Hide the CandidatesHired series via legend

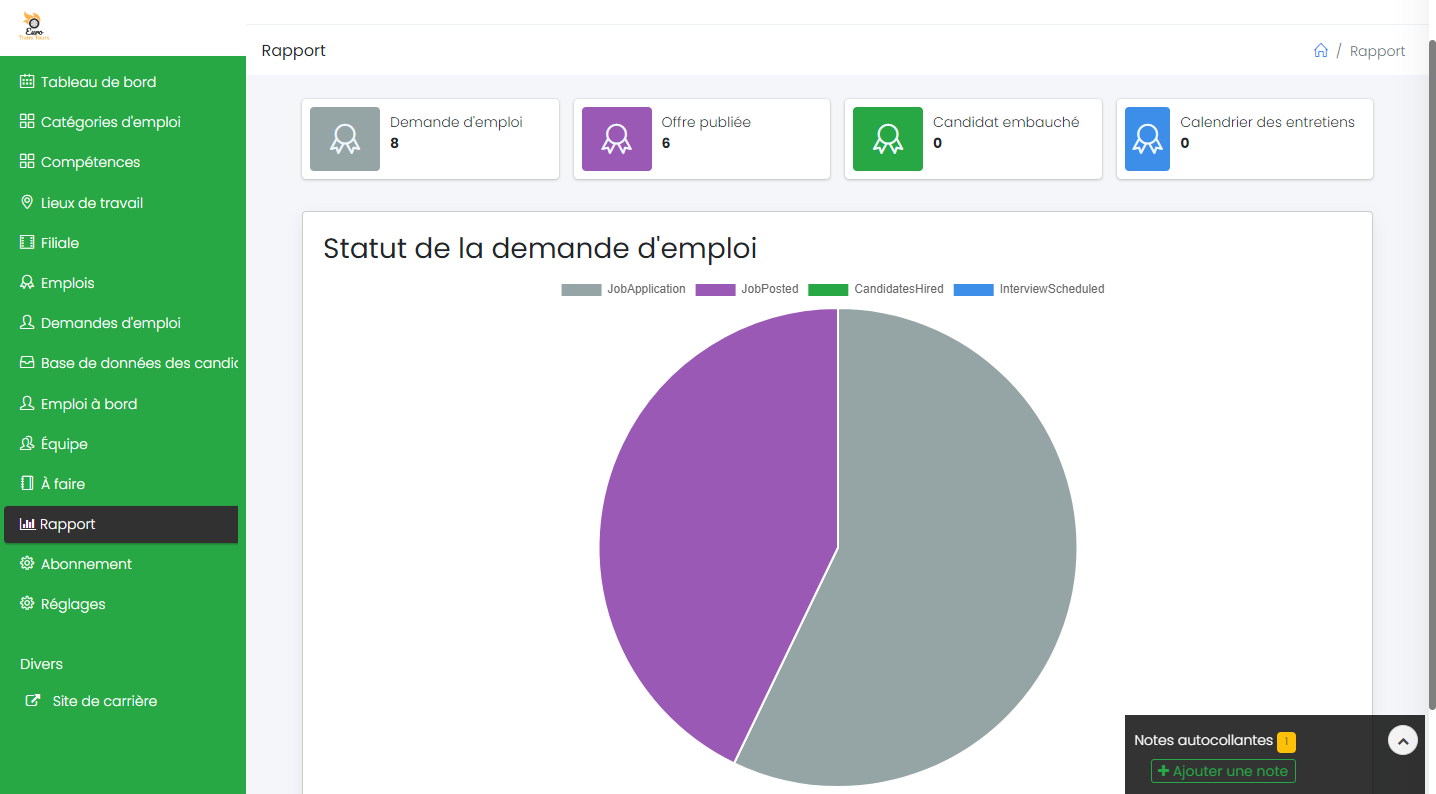point(898,289)
